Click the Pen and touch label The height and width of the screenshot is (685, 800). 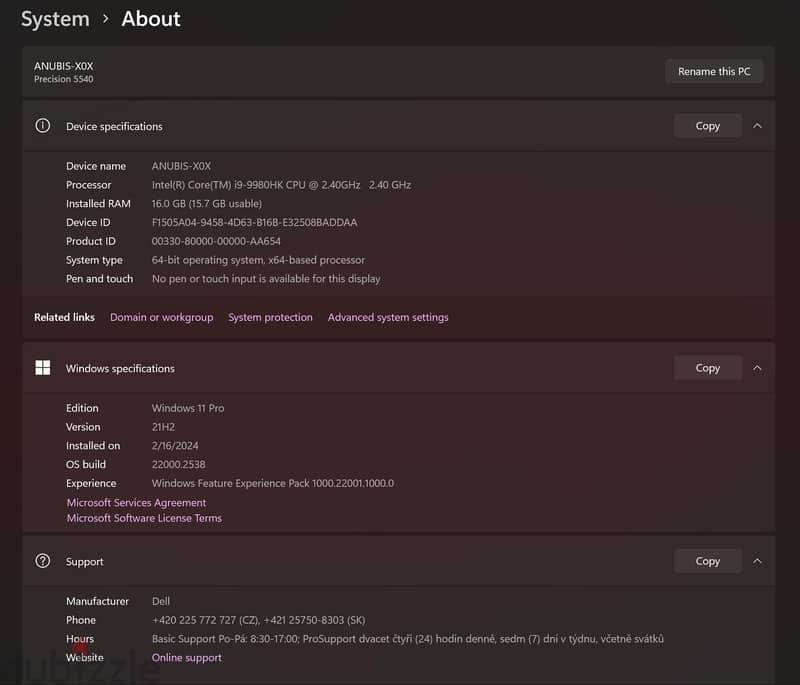pyautogui.click(x=99, y=279)
